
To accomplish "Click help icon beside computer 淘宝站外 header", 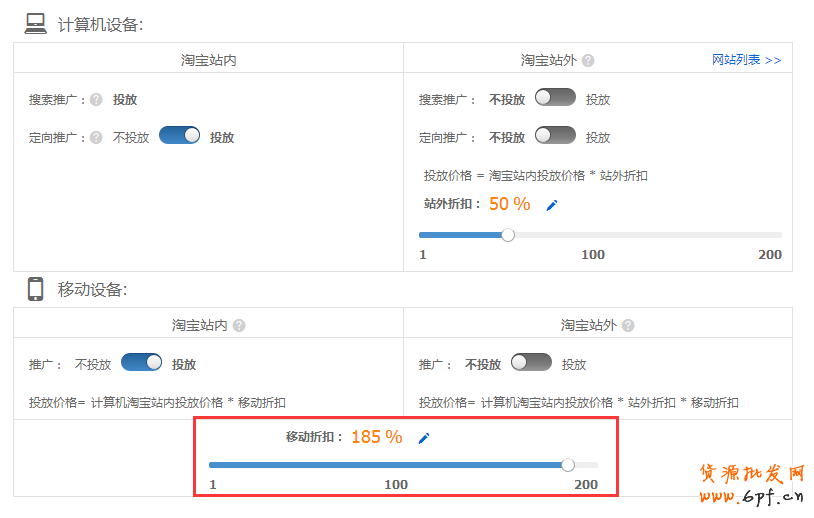I will tap(588, 61).
